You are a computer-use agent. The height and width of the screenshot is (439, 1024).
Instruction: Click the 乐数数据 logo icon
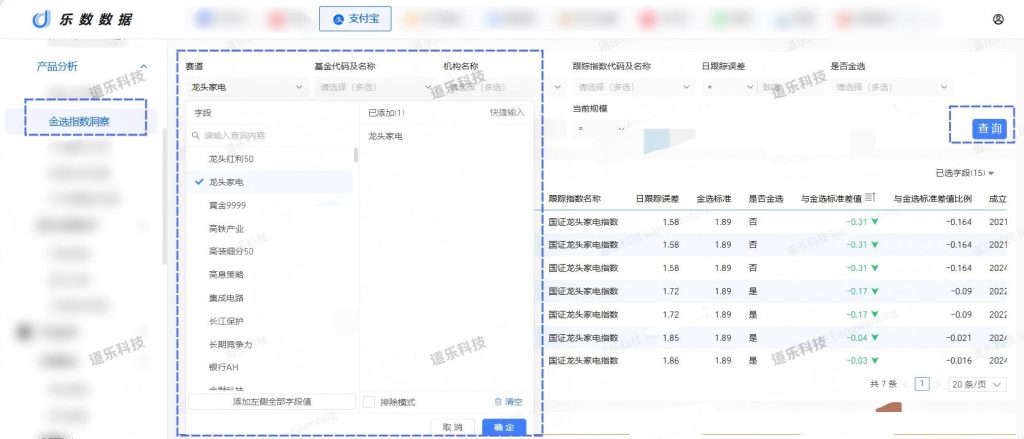41,20
